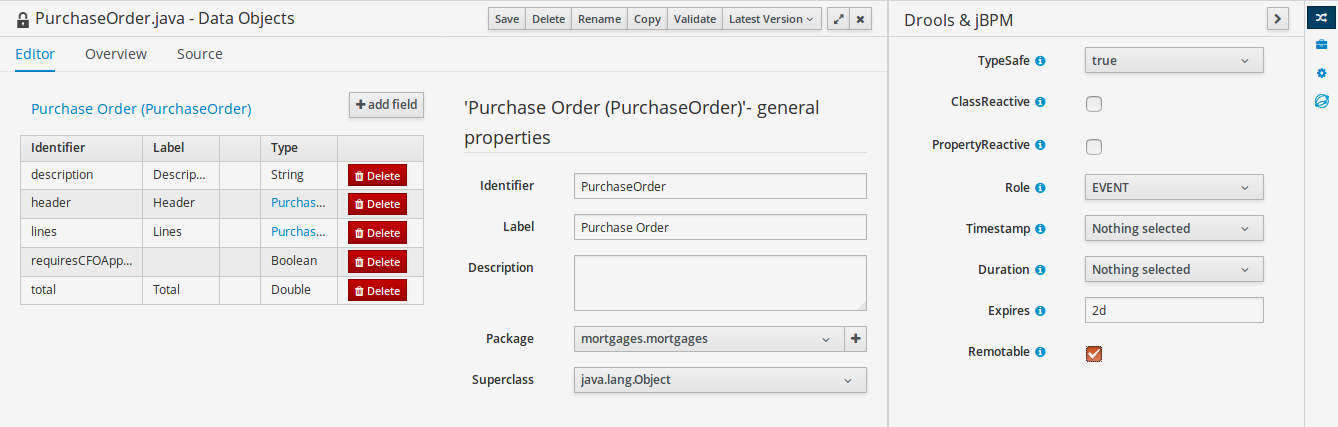This screenshot has width=1338, height=427.
Task: Switch to the Overview tab
Action: click(116, 54)
